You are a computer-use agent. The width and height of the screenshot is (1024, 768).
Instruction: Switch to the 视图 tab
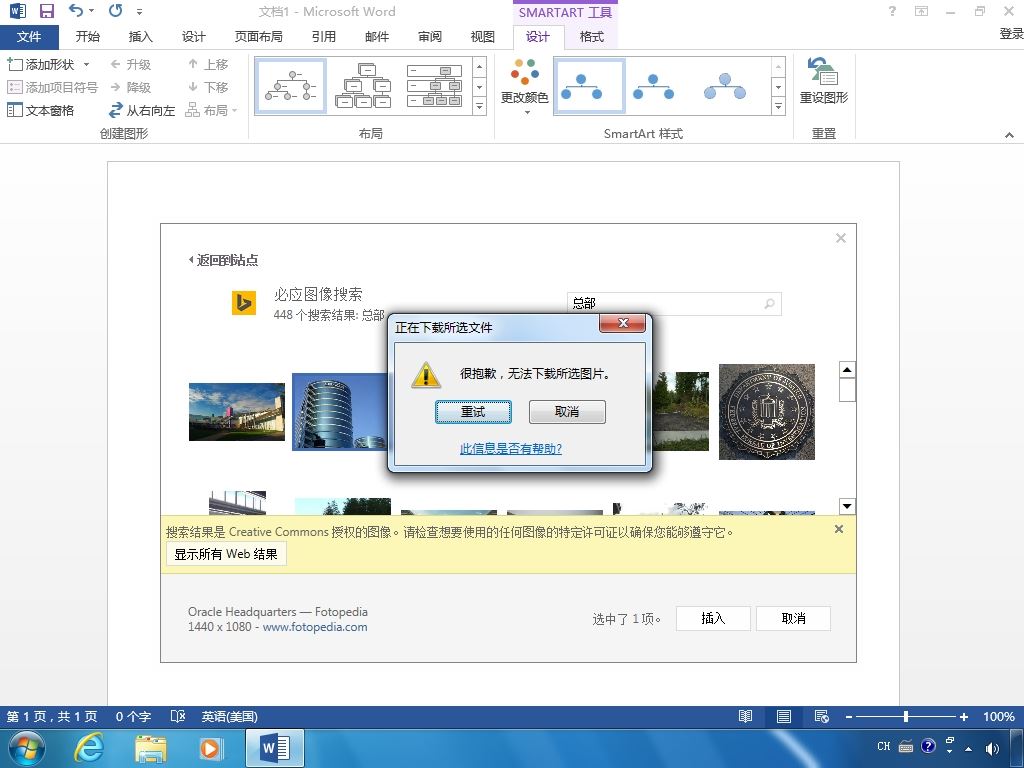pyautogui.click(x=483, y=37)
